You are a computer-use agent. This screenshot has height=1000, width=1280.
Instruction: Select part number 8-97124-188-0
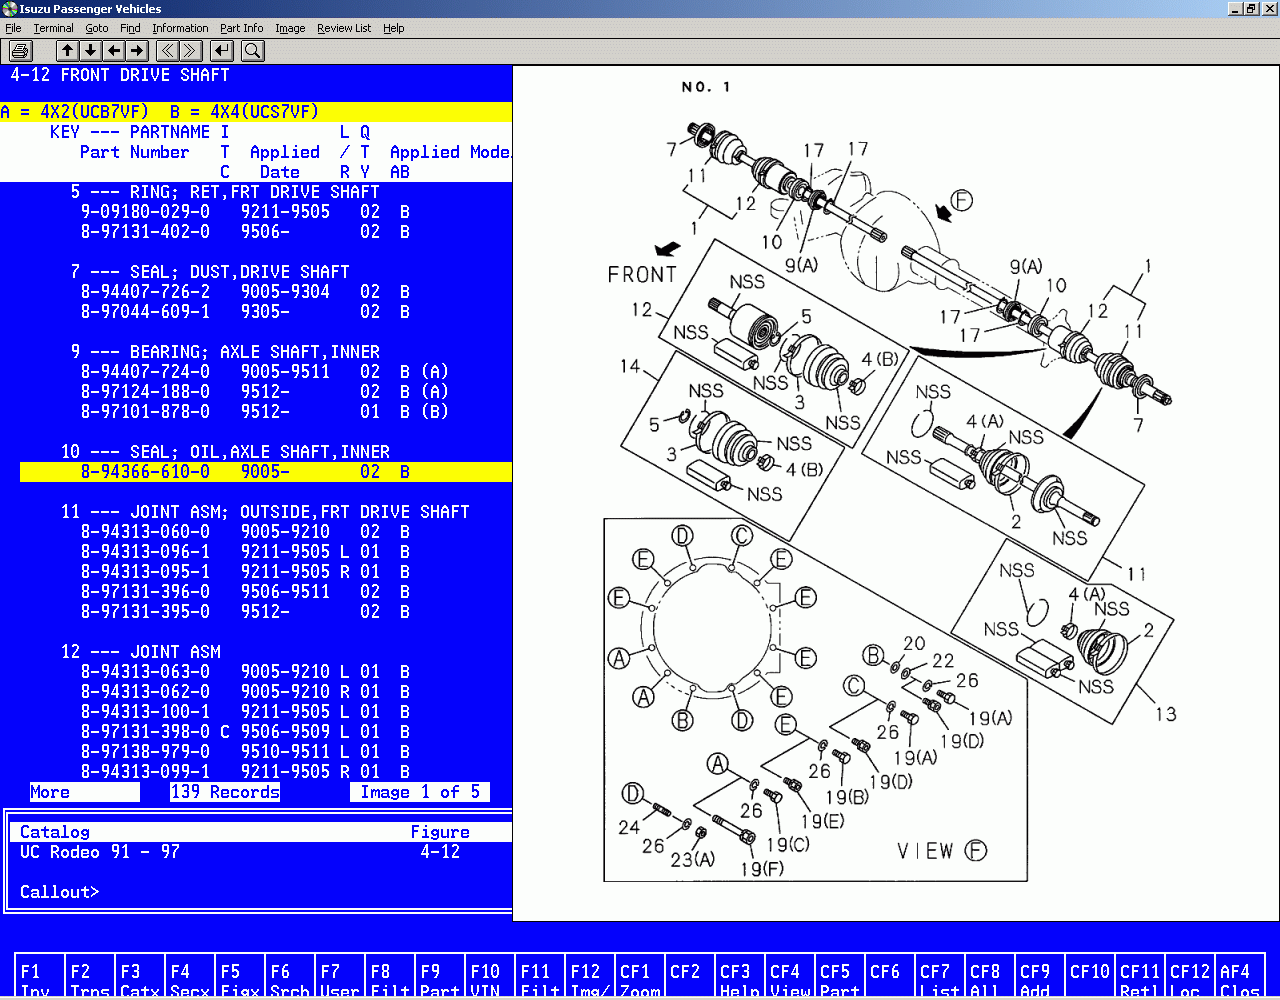[x=145, y=392]
